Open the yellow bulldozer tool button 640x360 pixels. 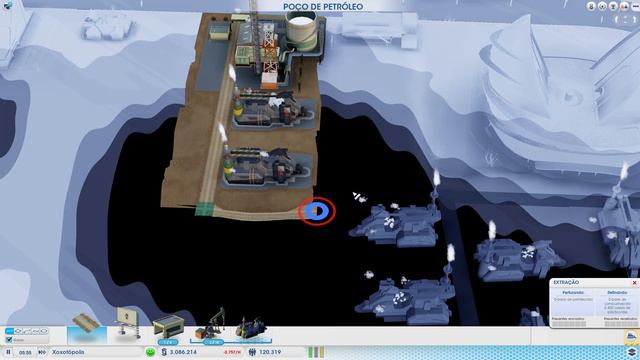pos(632,337)
